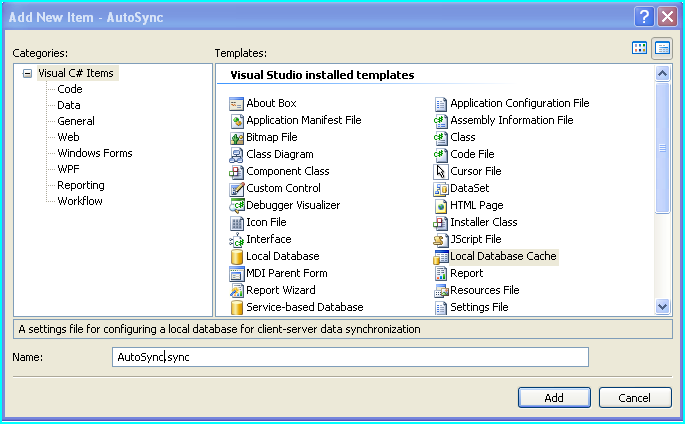Switch to small icons list view

[662, 48]
